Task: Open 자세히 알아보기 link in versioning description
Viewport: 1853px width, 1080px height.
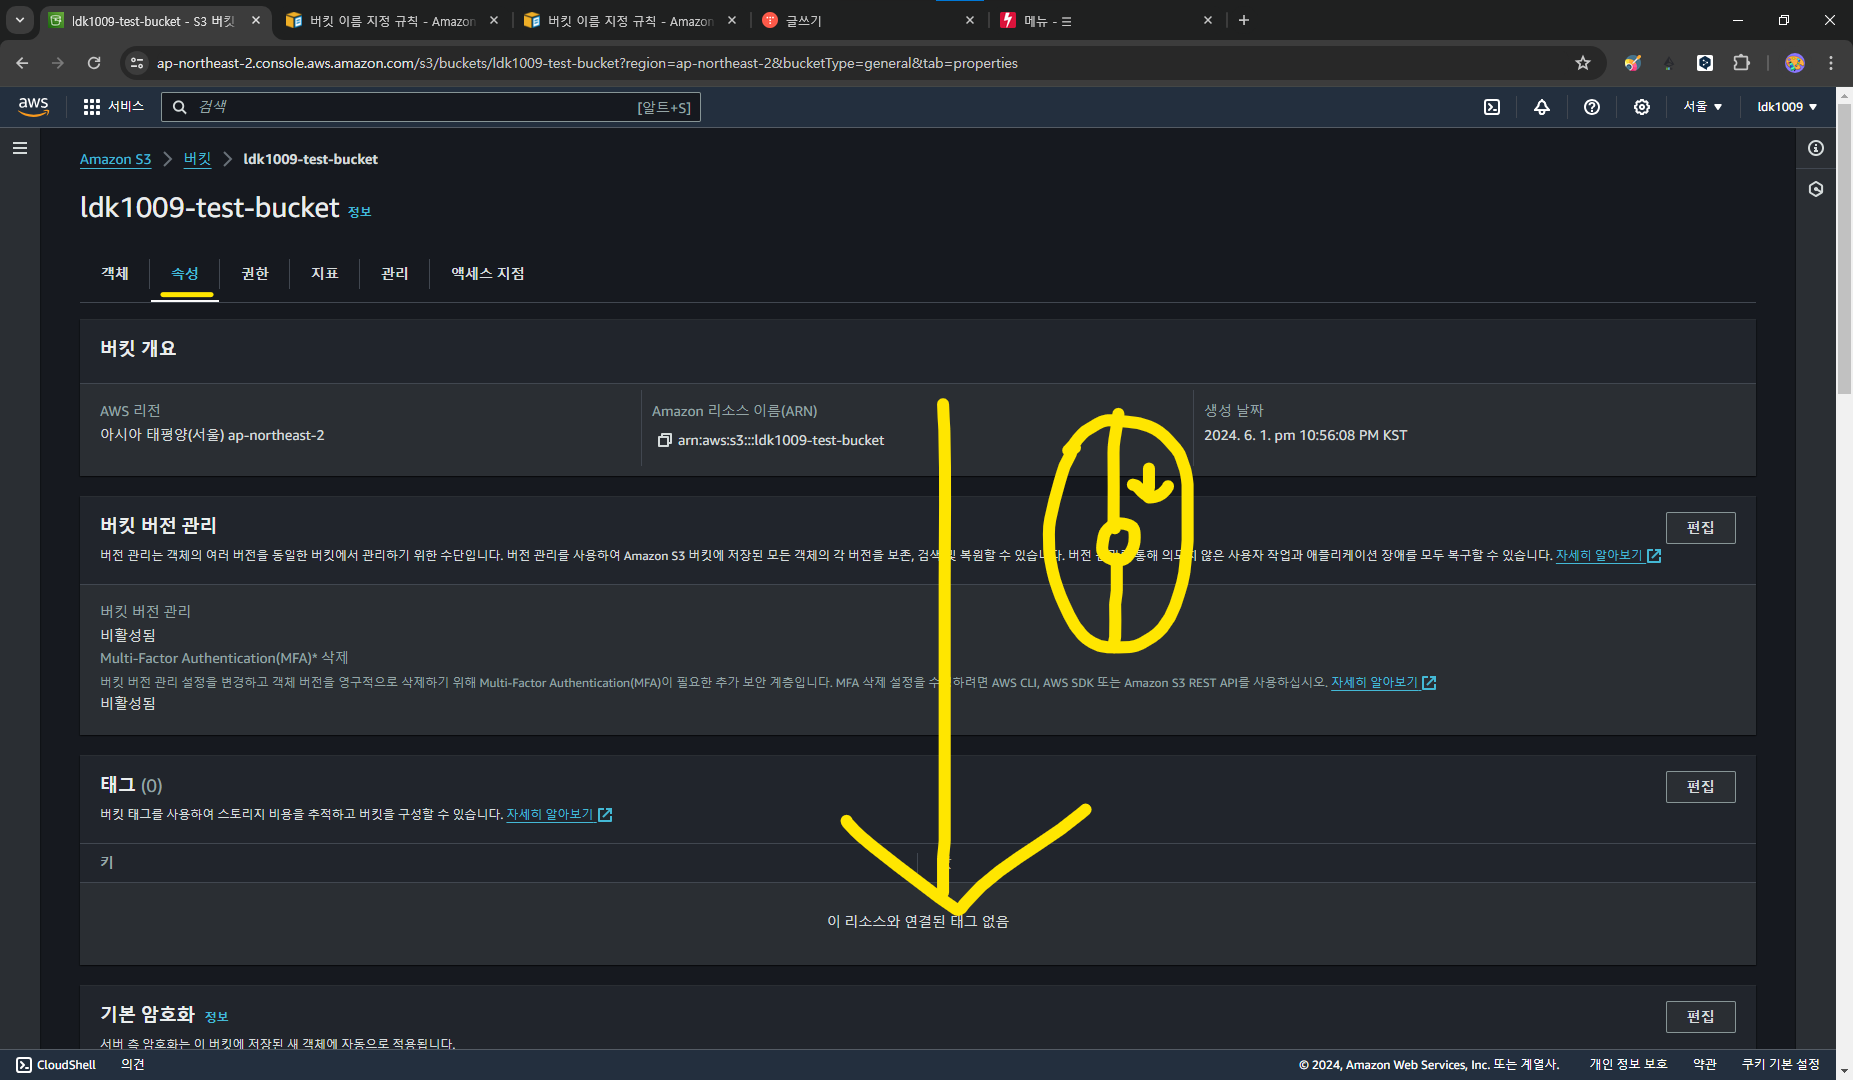Action: pos(1608,556)
